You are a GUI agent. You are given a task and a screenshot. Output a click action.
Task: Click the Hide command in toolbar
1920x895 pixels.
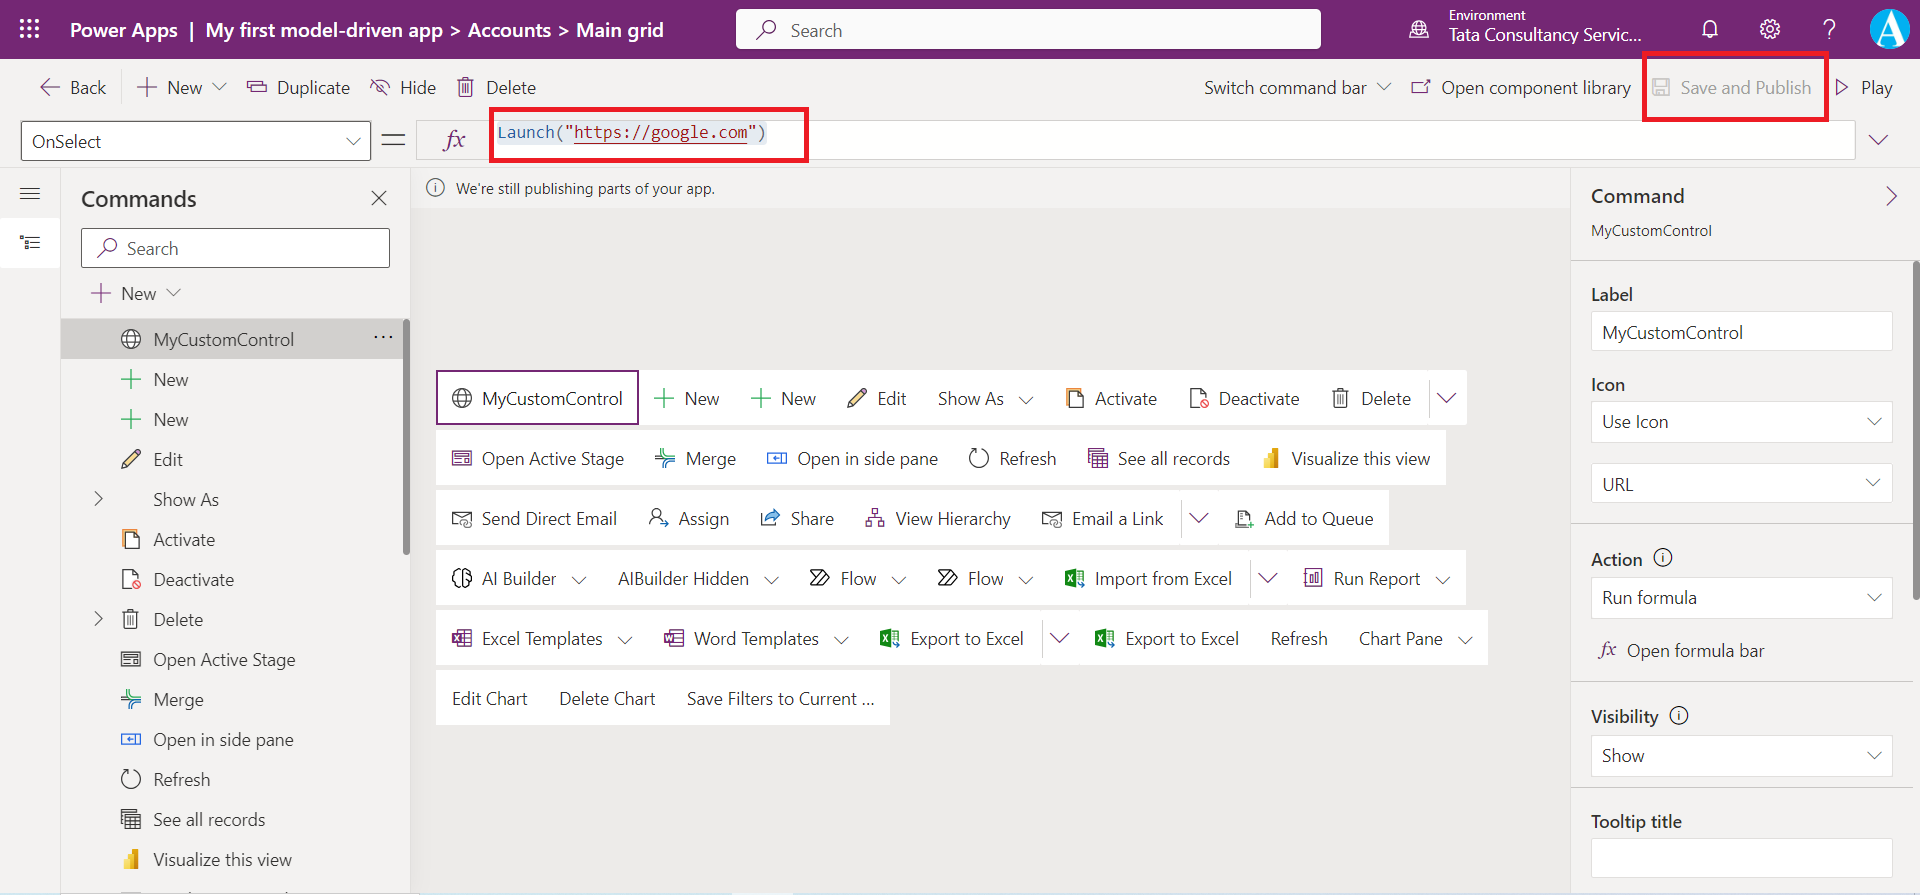(404, 88)
